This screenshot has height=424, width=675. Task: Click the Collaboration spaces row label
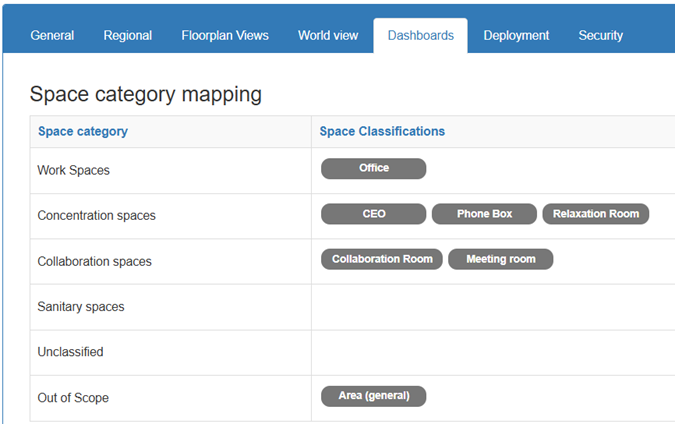(x=94, y=262)
